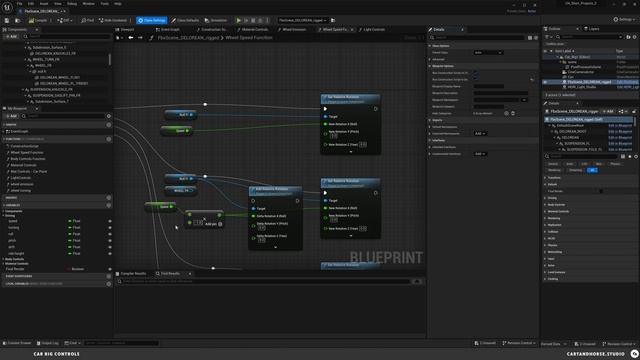Open the debug object dropdown

[302, 20]
